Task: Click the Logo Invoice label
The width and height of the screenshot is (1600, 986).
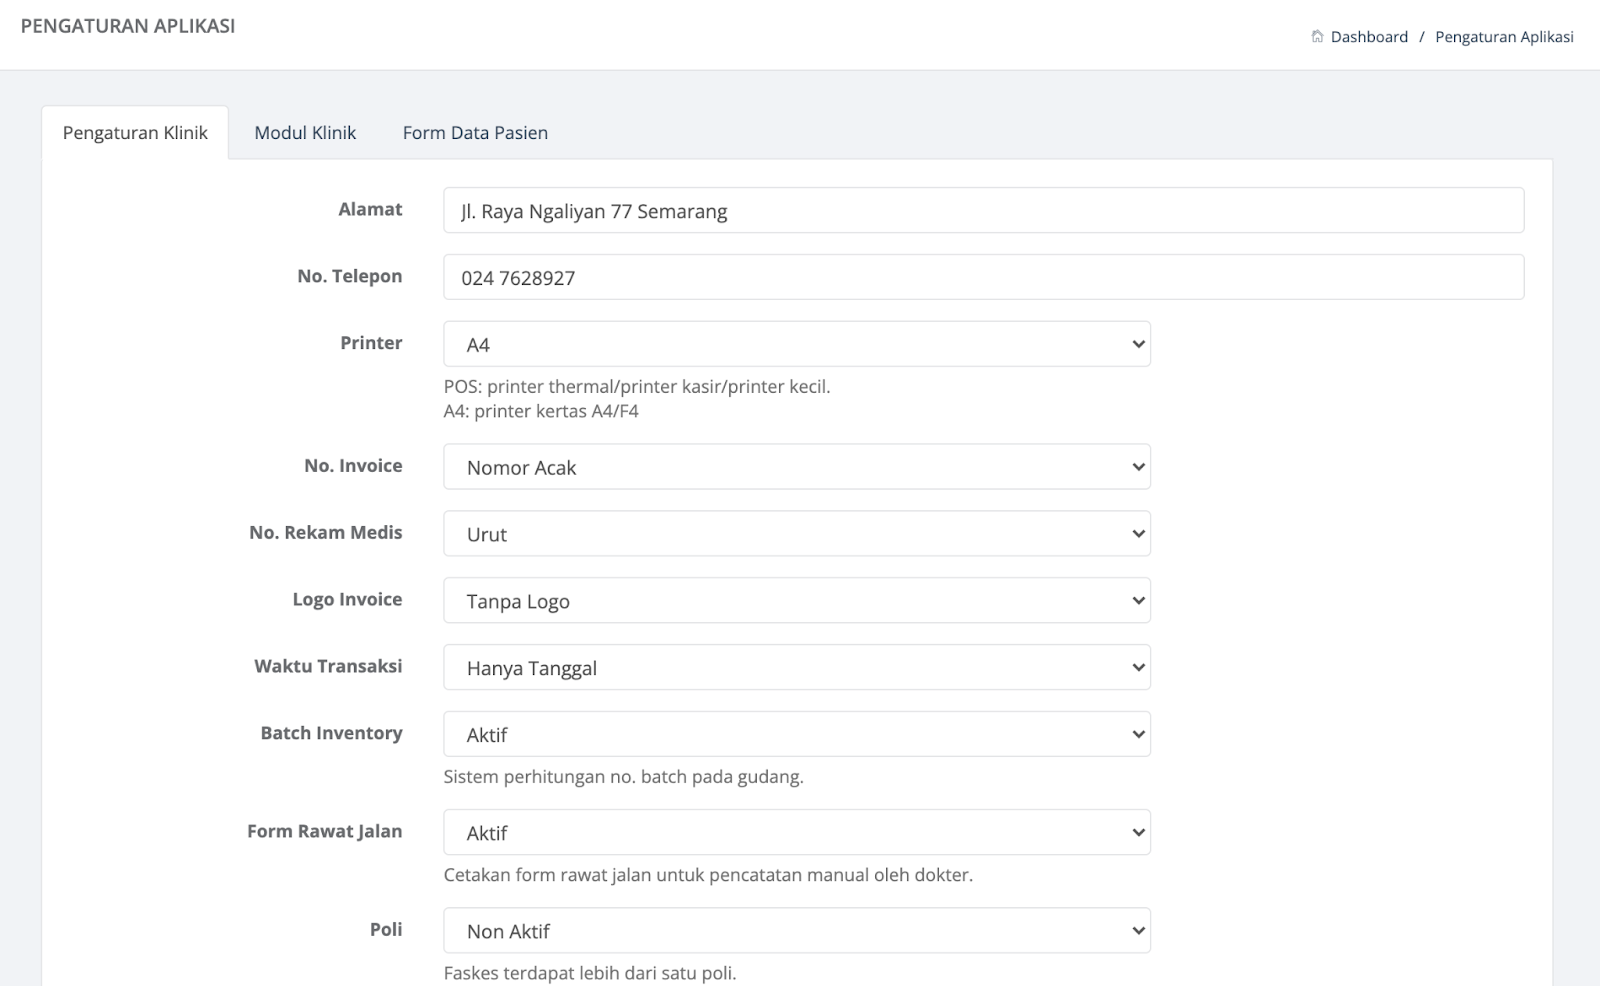Action: [347, 600]
